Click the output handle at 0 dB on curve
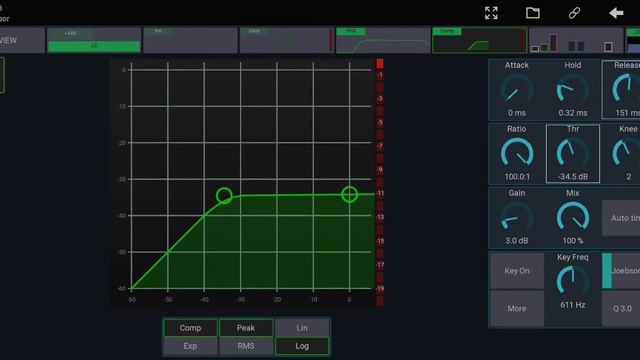 [350, 194]
